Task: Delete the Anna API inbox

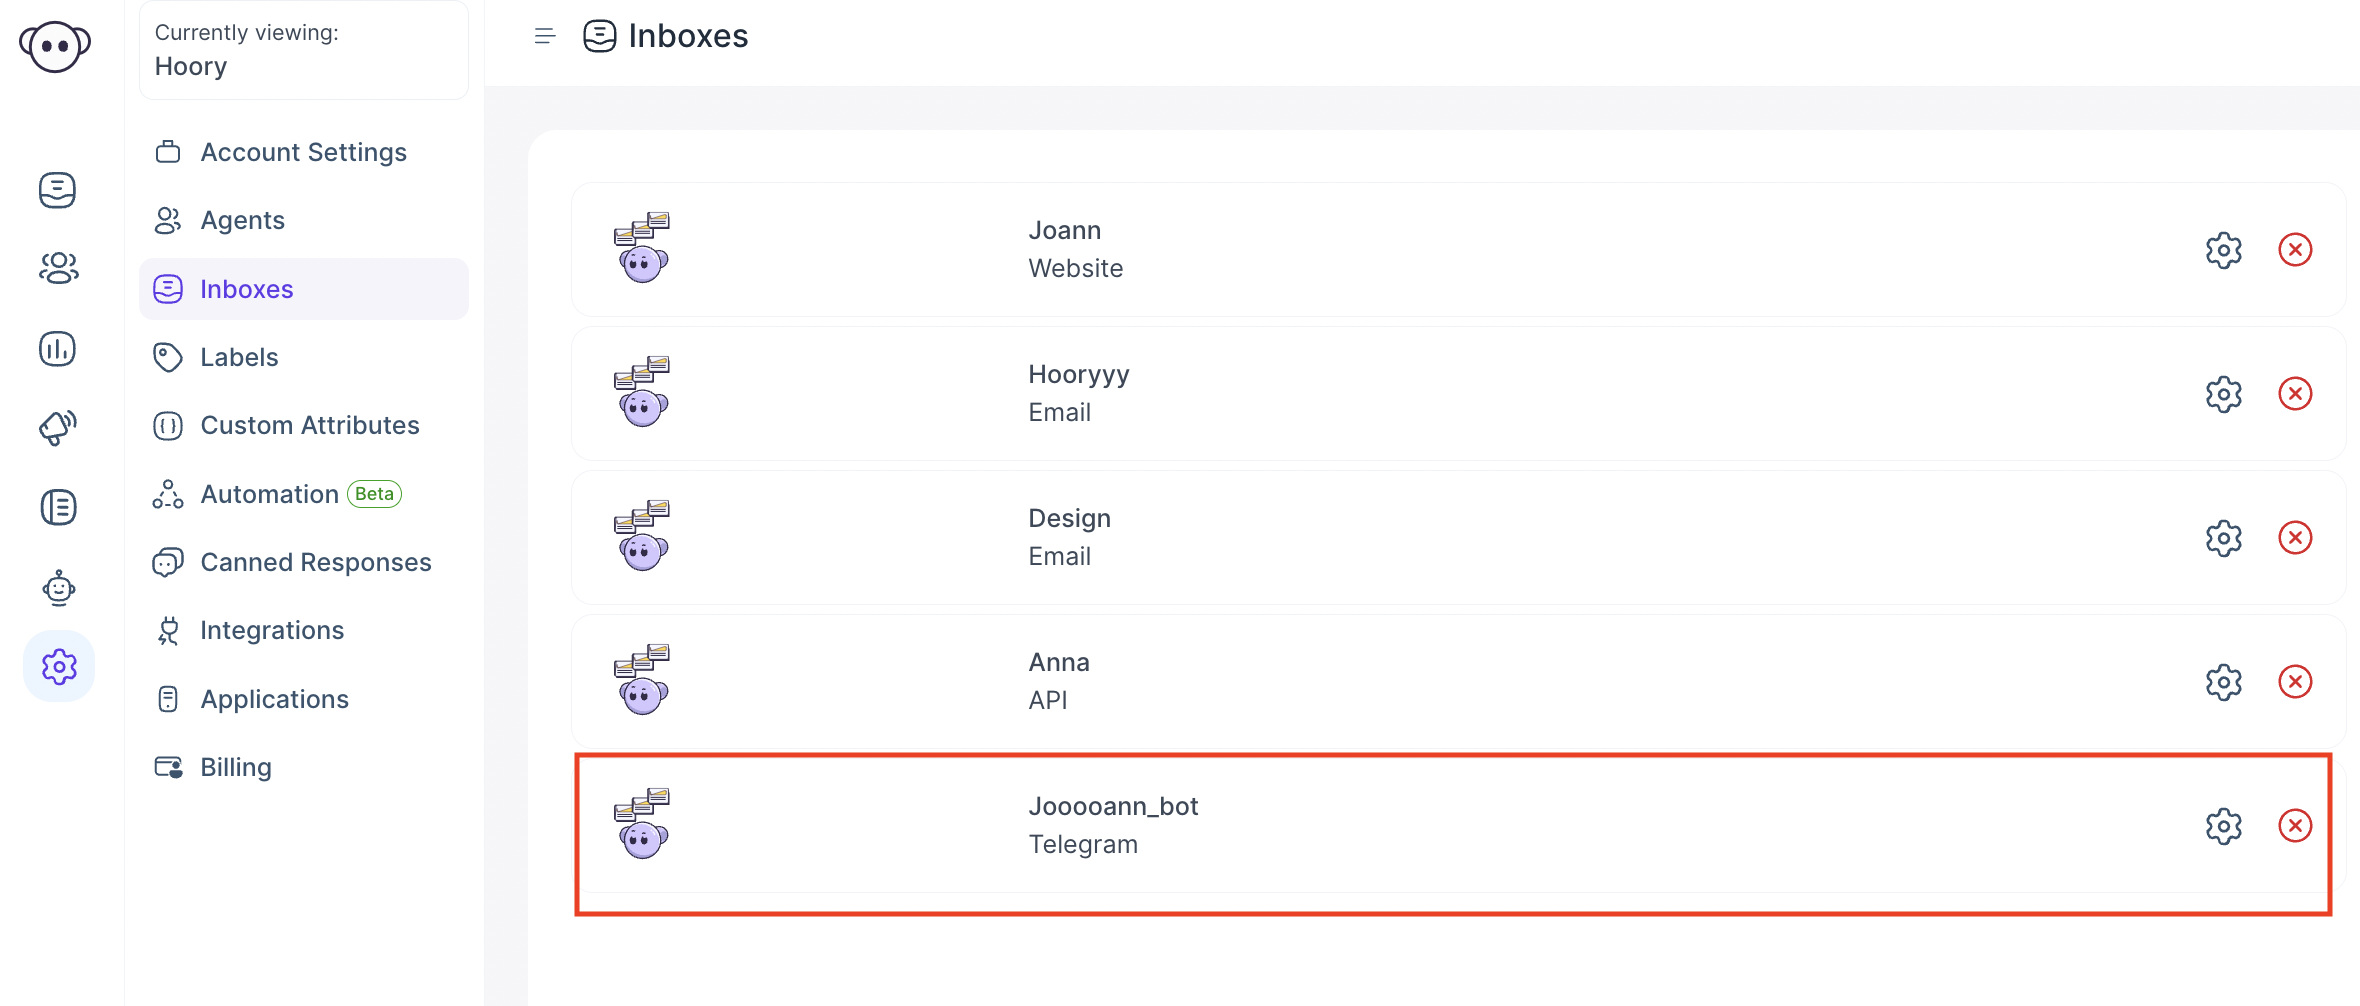Action: pos(2295,682)
